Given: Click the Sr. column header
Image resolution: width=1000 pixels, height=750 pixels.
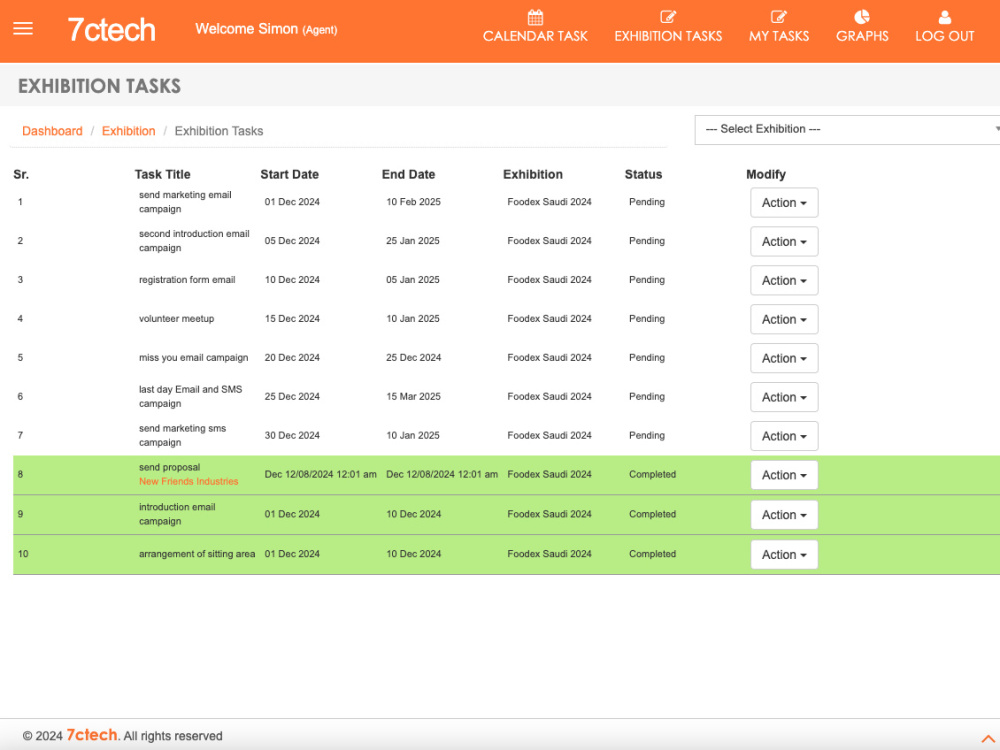Looking at the screenshot, I should pos(21,174).
